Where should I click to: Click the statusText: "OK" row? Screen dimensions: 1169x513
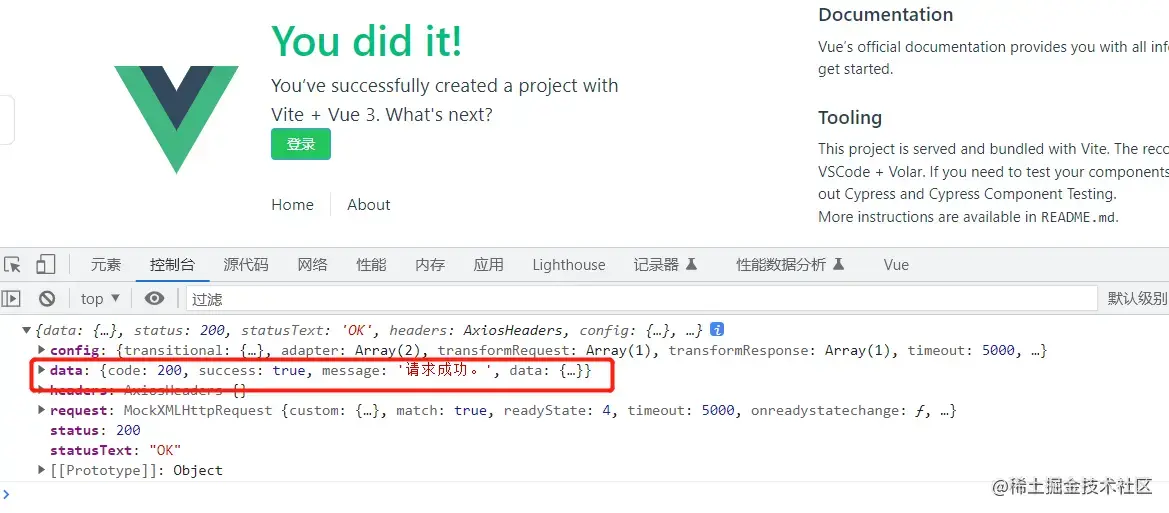coord(116,450)
